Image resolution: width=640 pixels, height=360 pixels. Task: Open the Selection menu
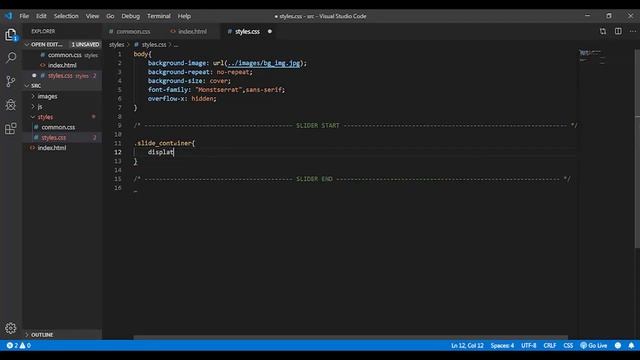click(66, 16)
